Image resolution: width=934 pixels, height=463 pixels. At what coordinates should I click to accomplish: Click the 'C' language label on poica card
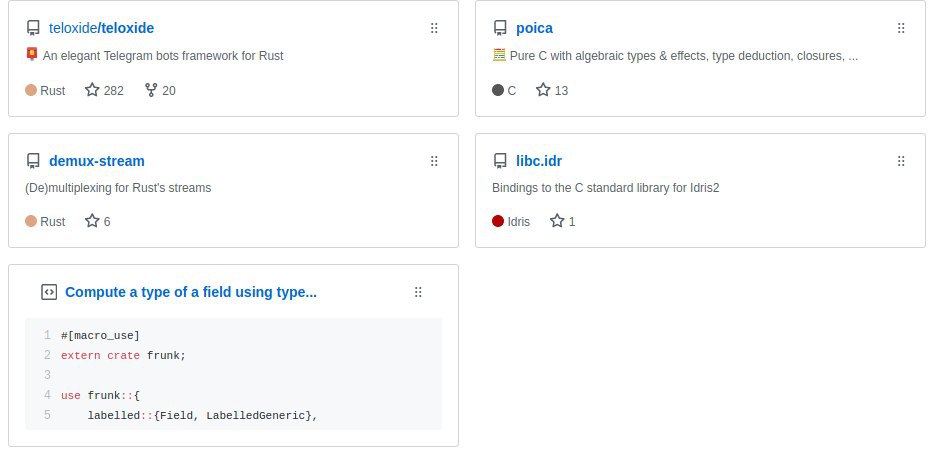click(x=512, y=91)
